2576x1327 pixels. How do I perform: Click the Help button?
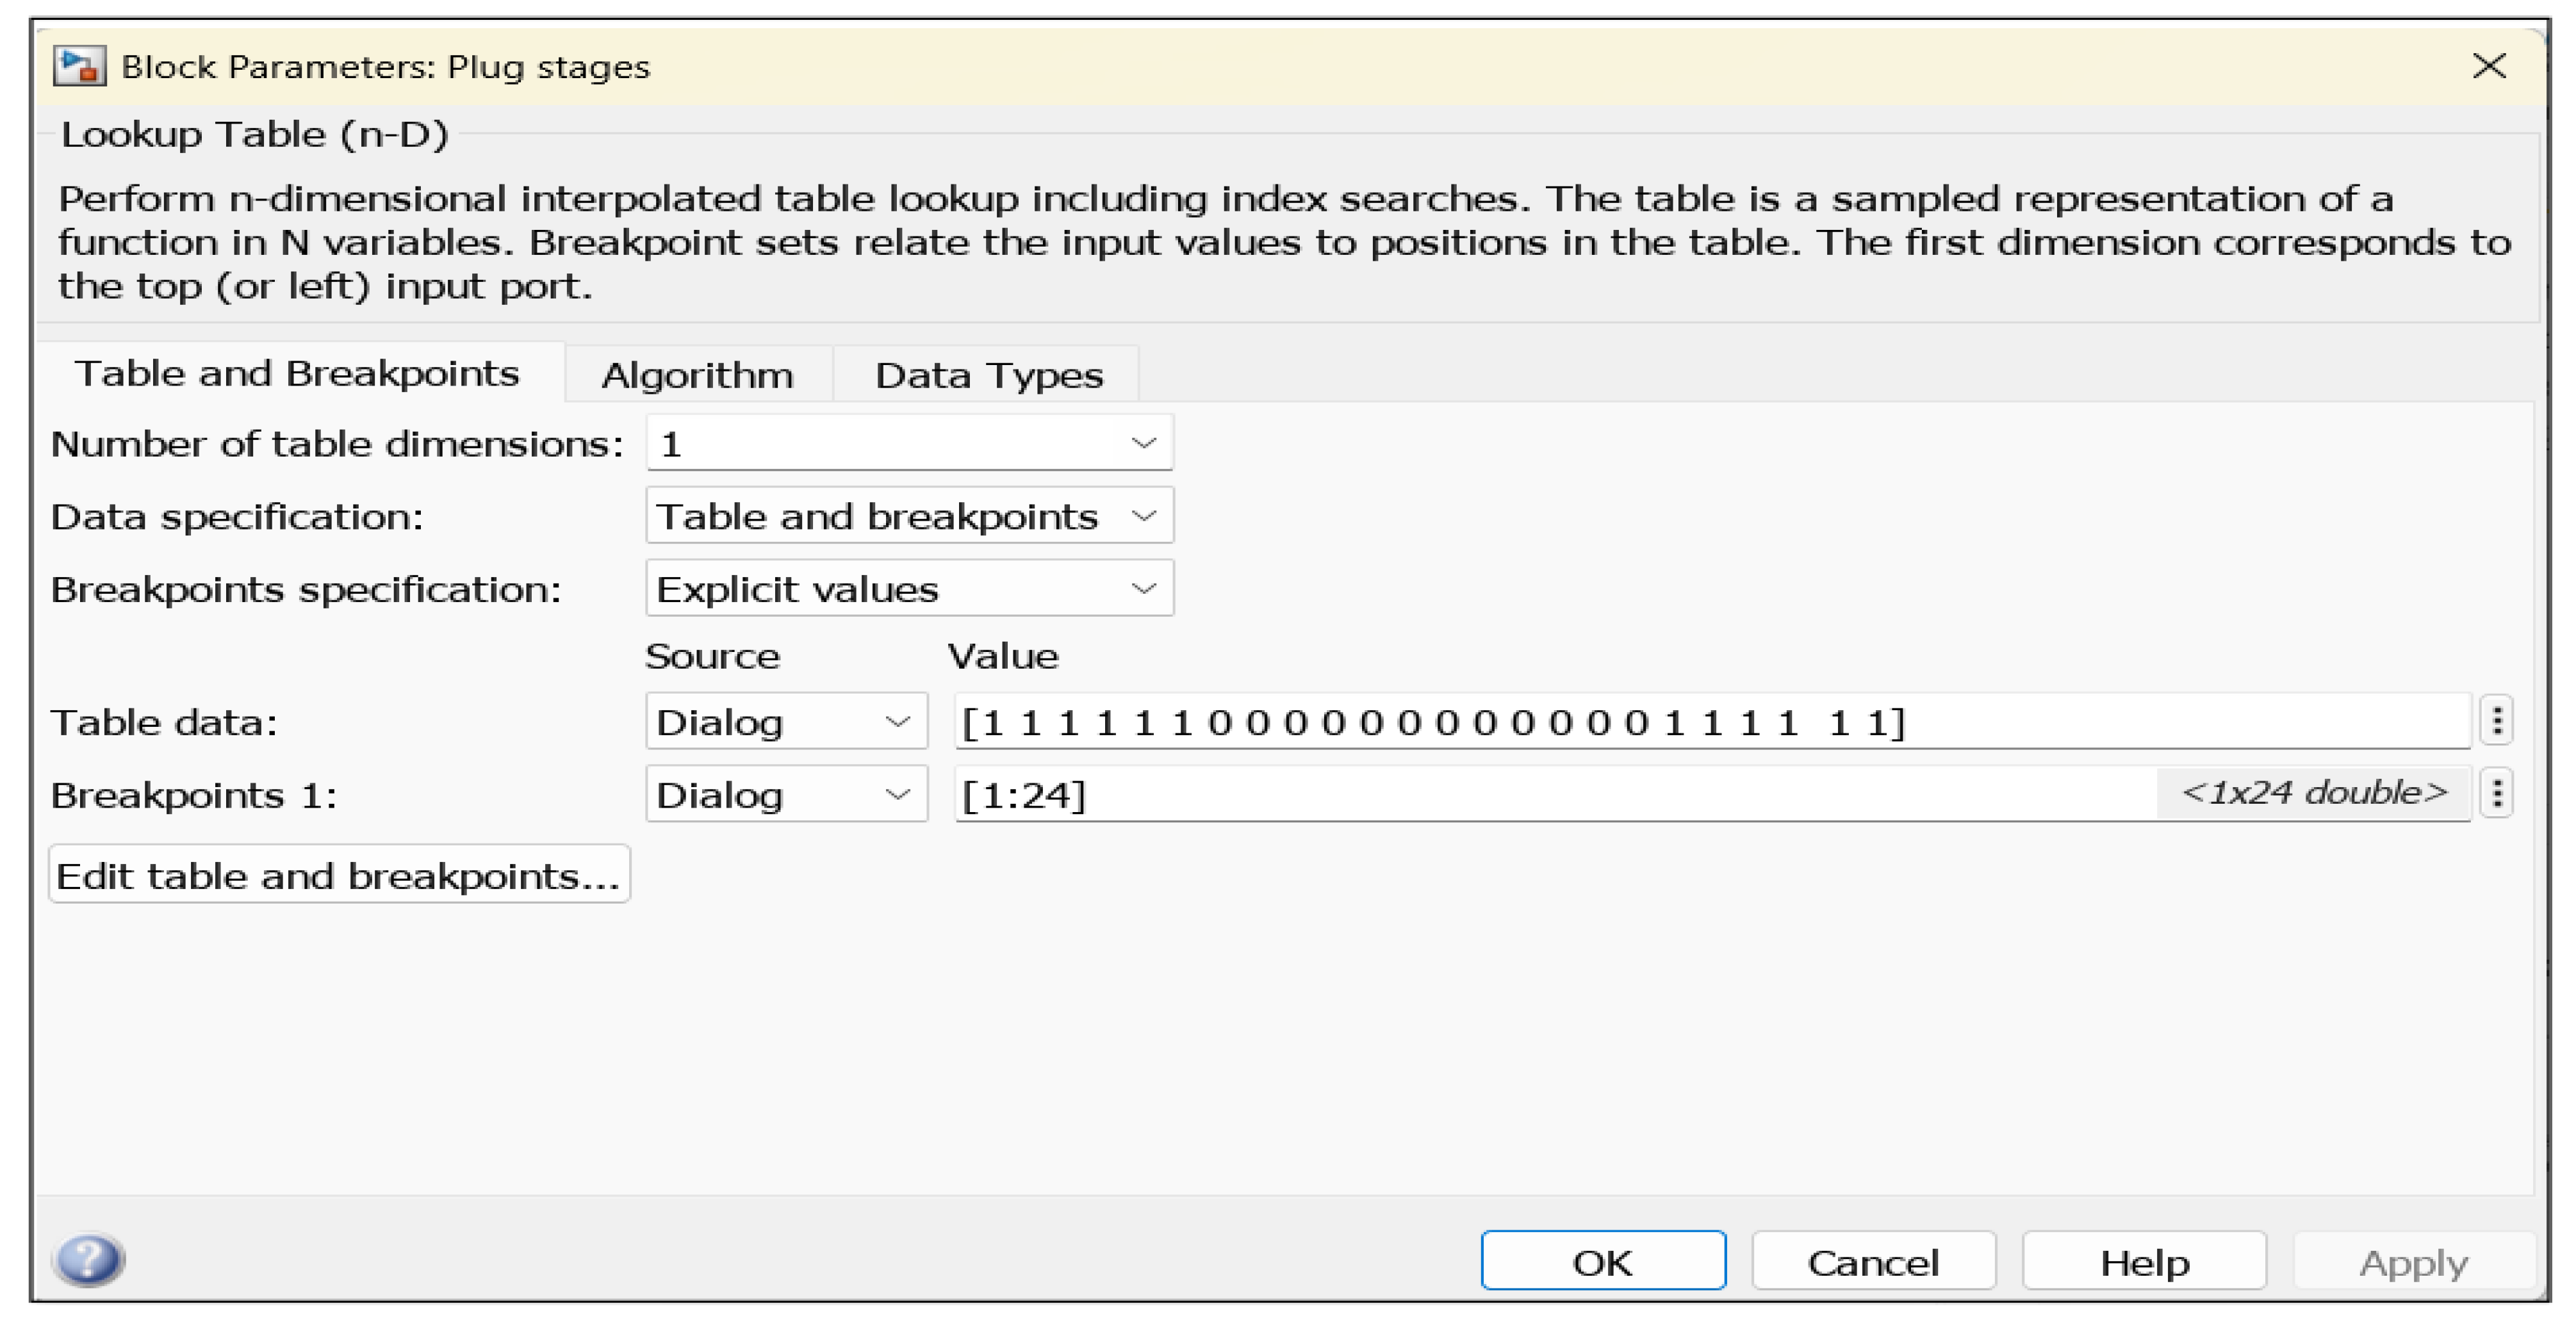2144,1262
